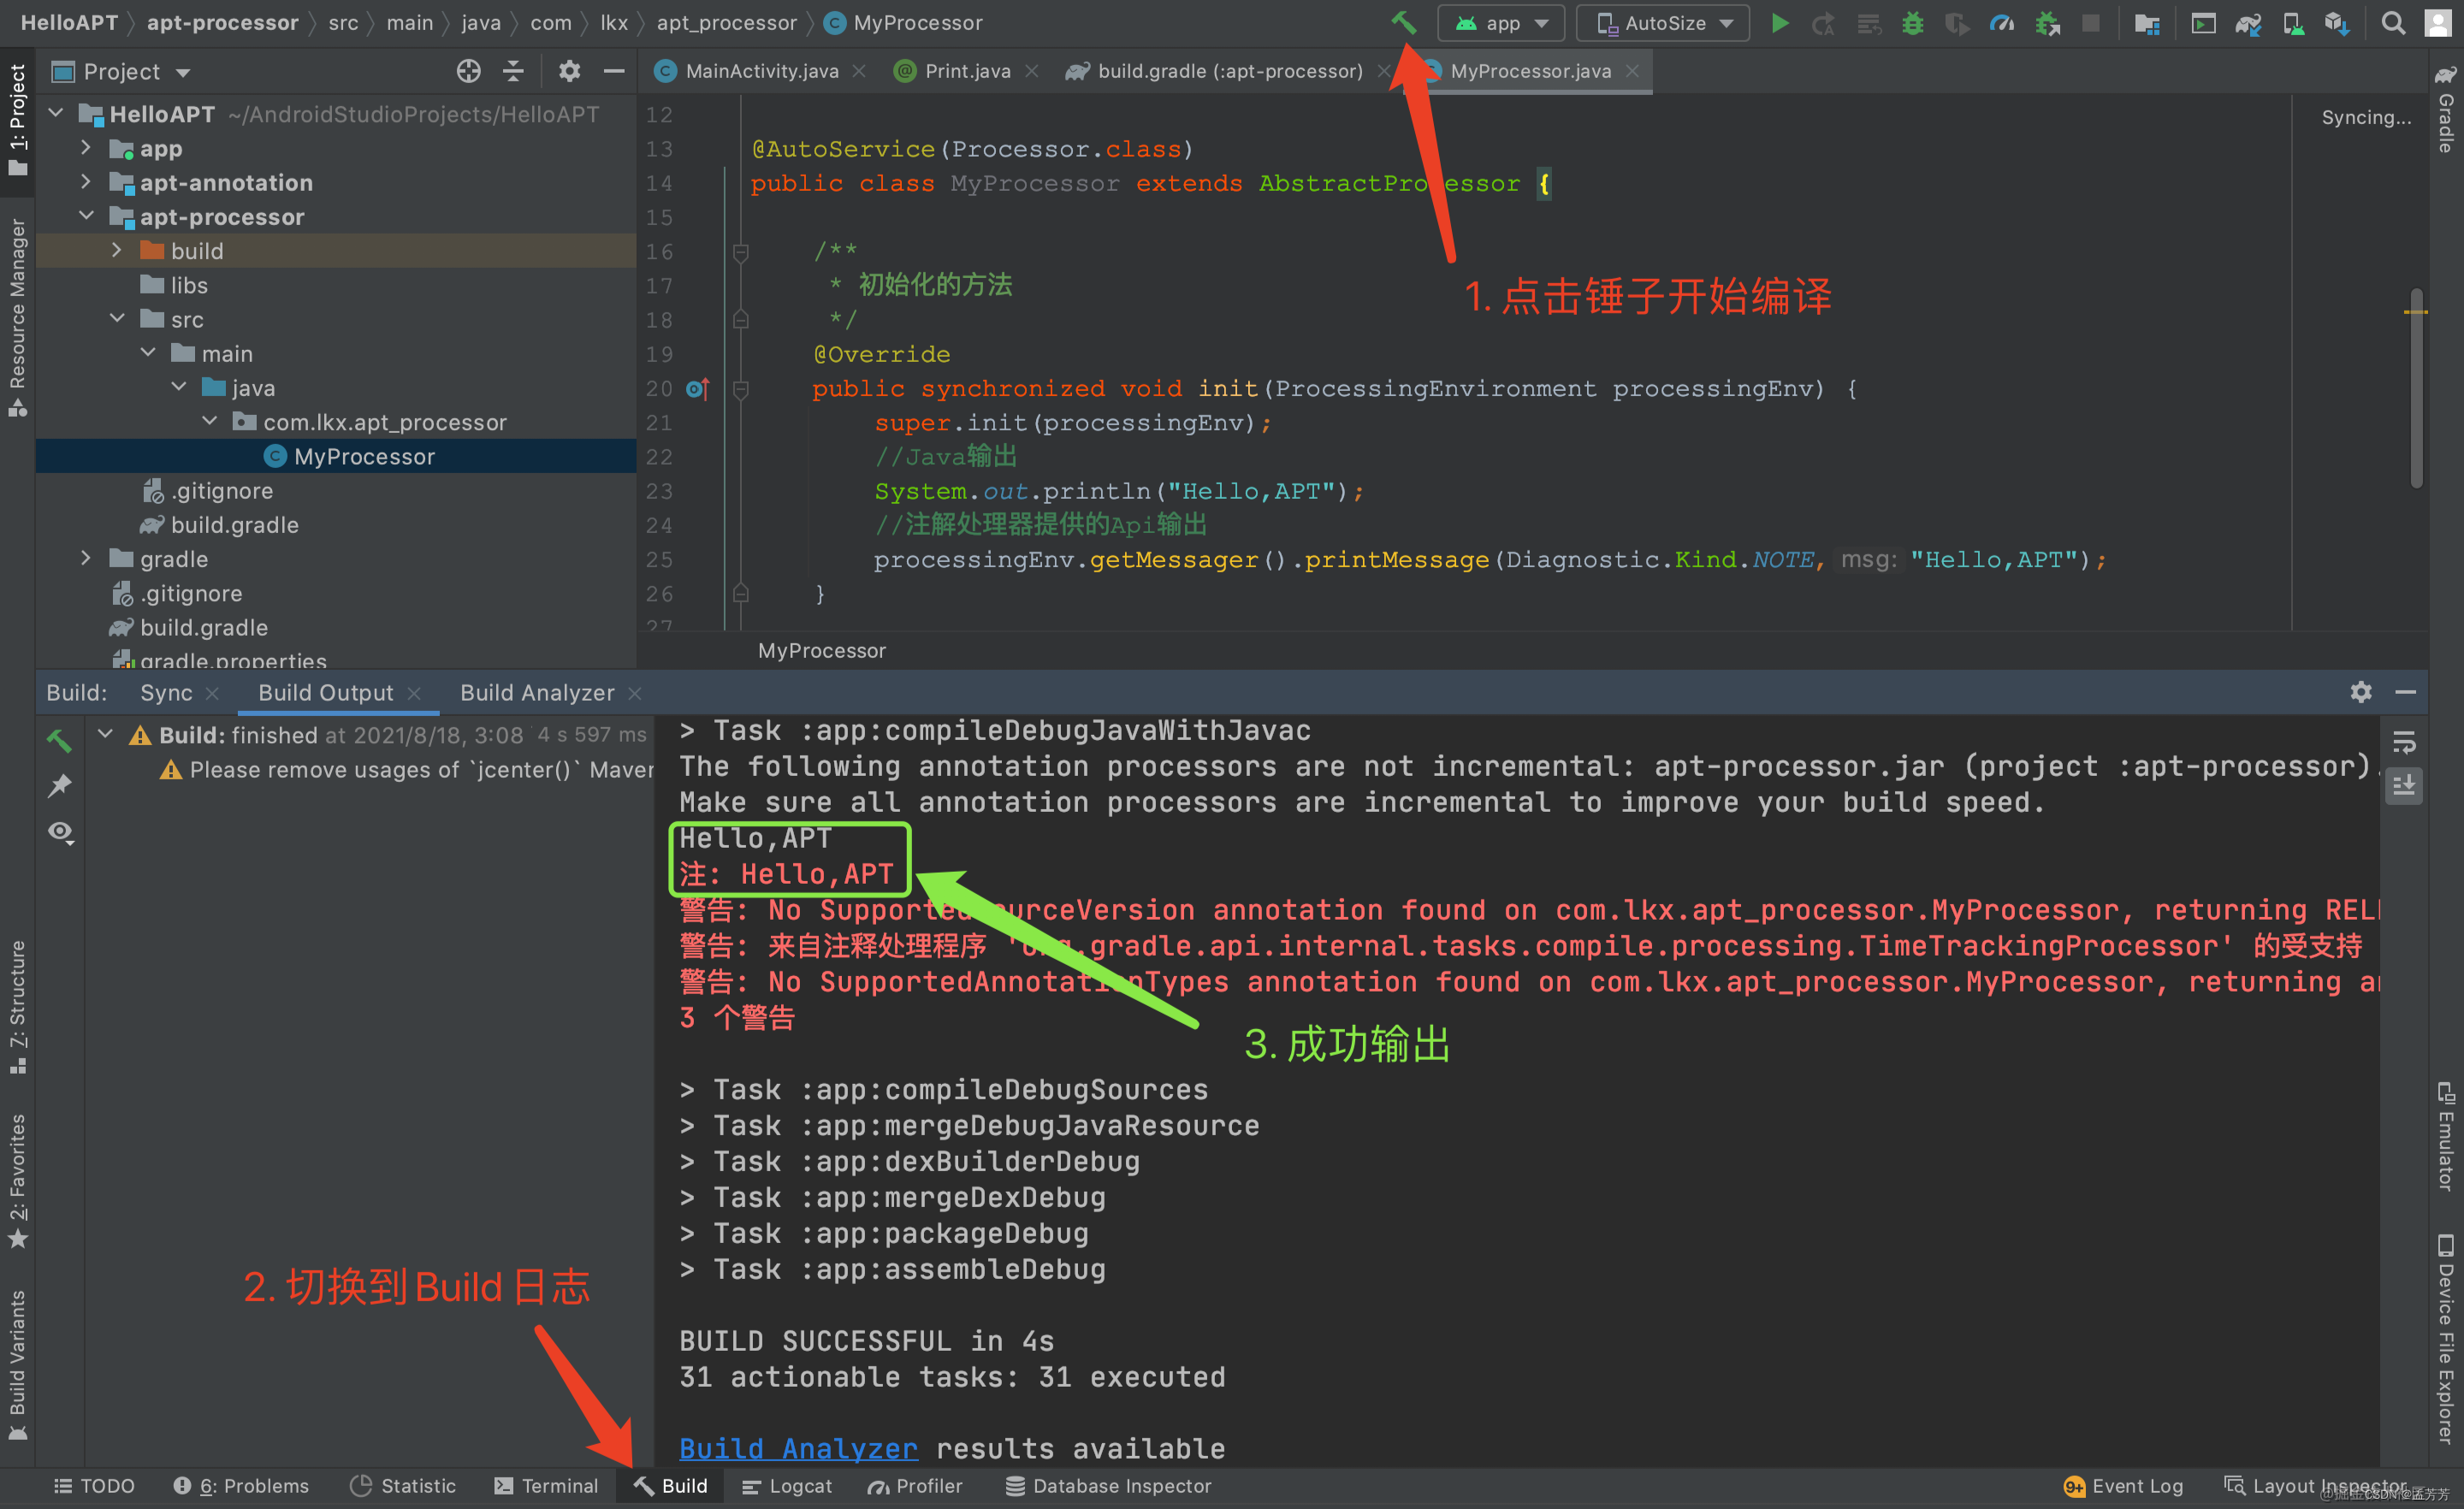Minimize the Build tool window
2464x1509 pixels.
[2405, 692]
